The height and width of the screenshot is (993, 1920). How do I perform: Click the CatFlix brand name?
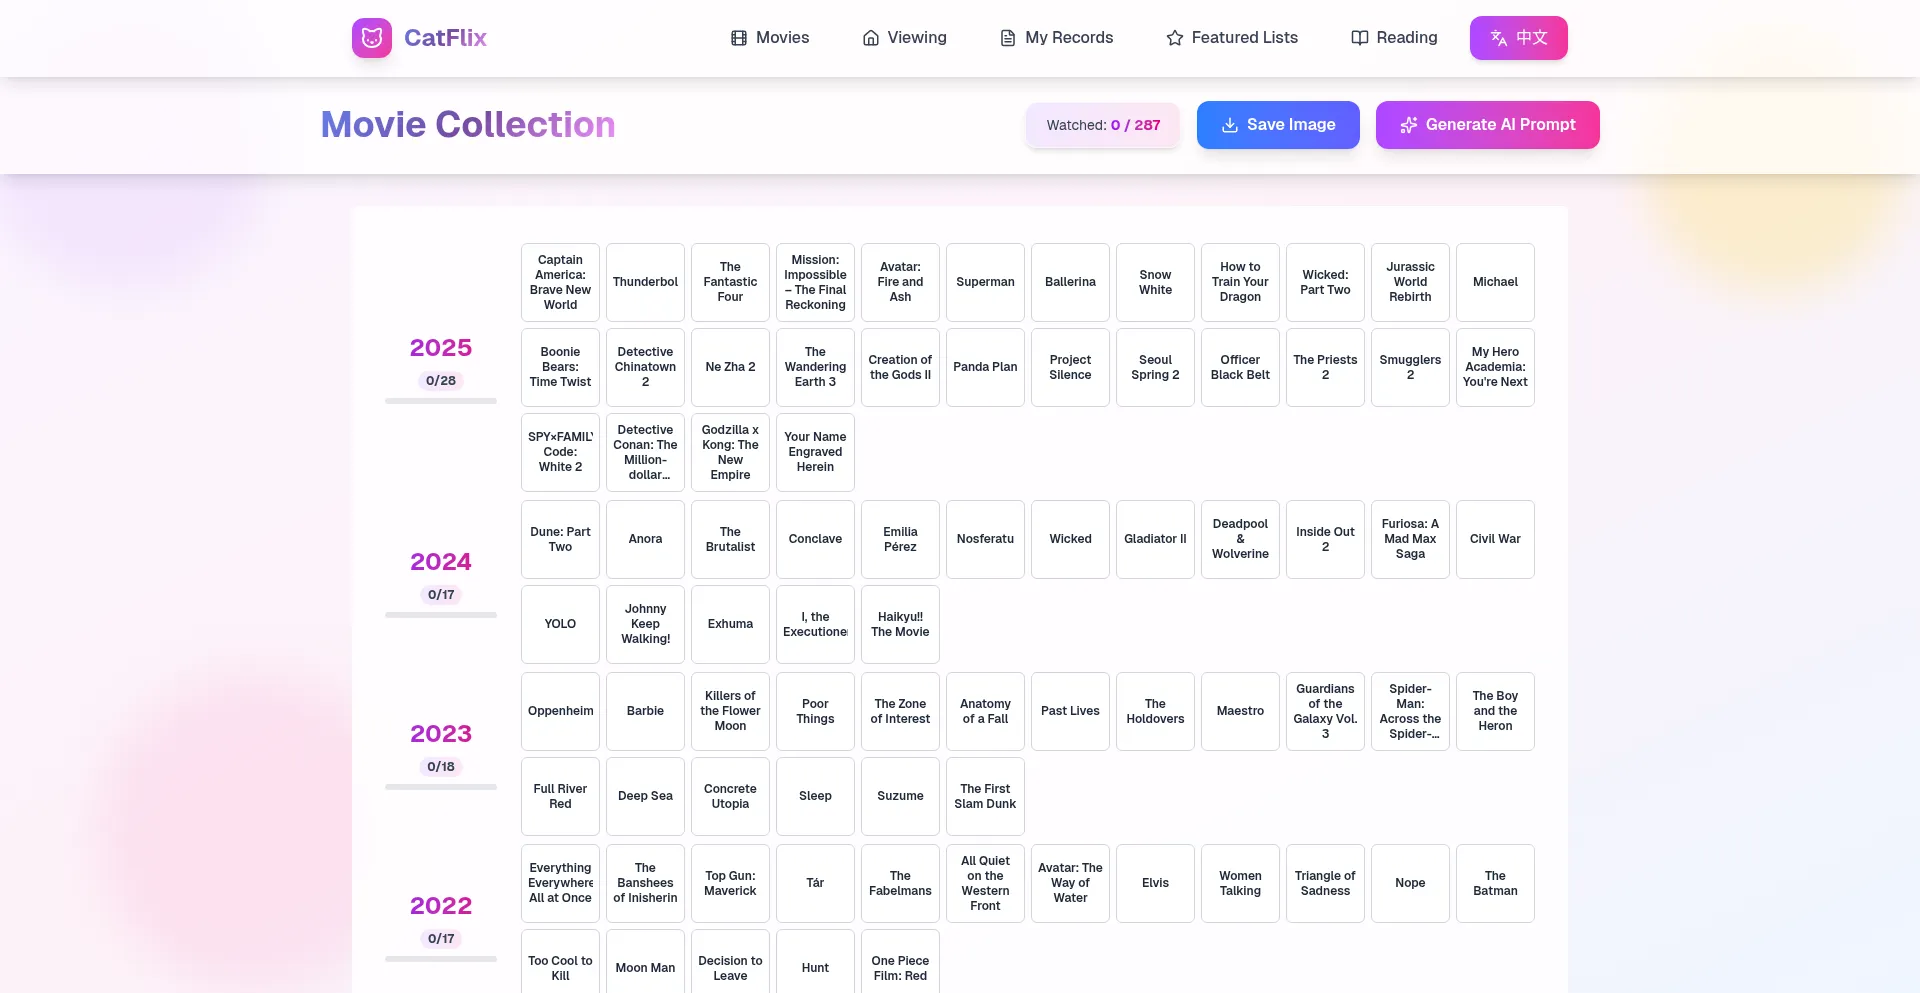pos(445,38)
